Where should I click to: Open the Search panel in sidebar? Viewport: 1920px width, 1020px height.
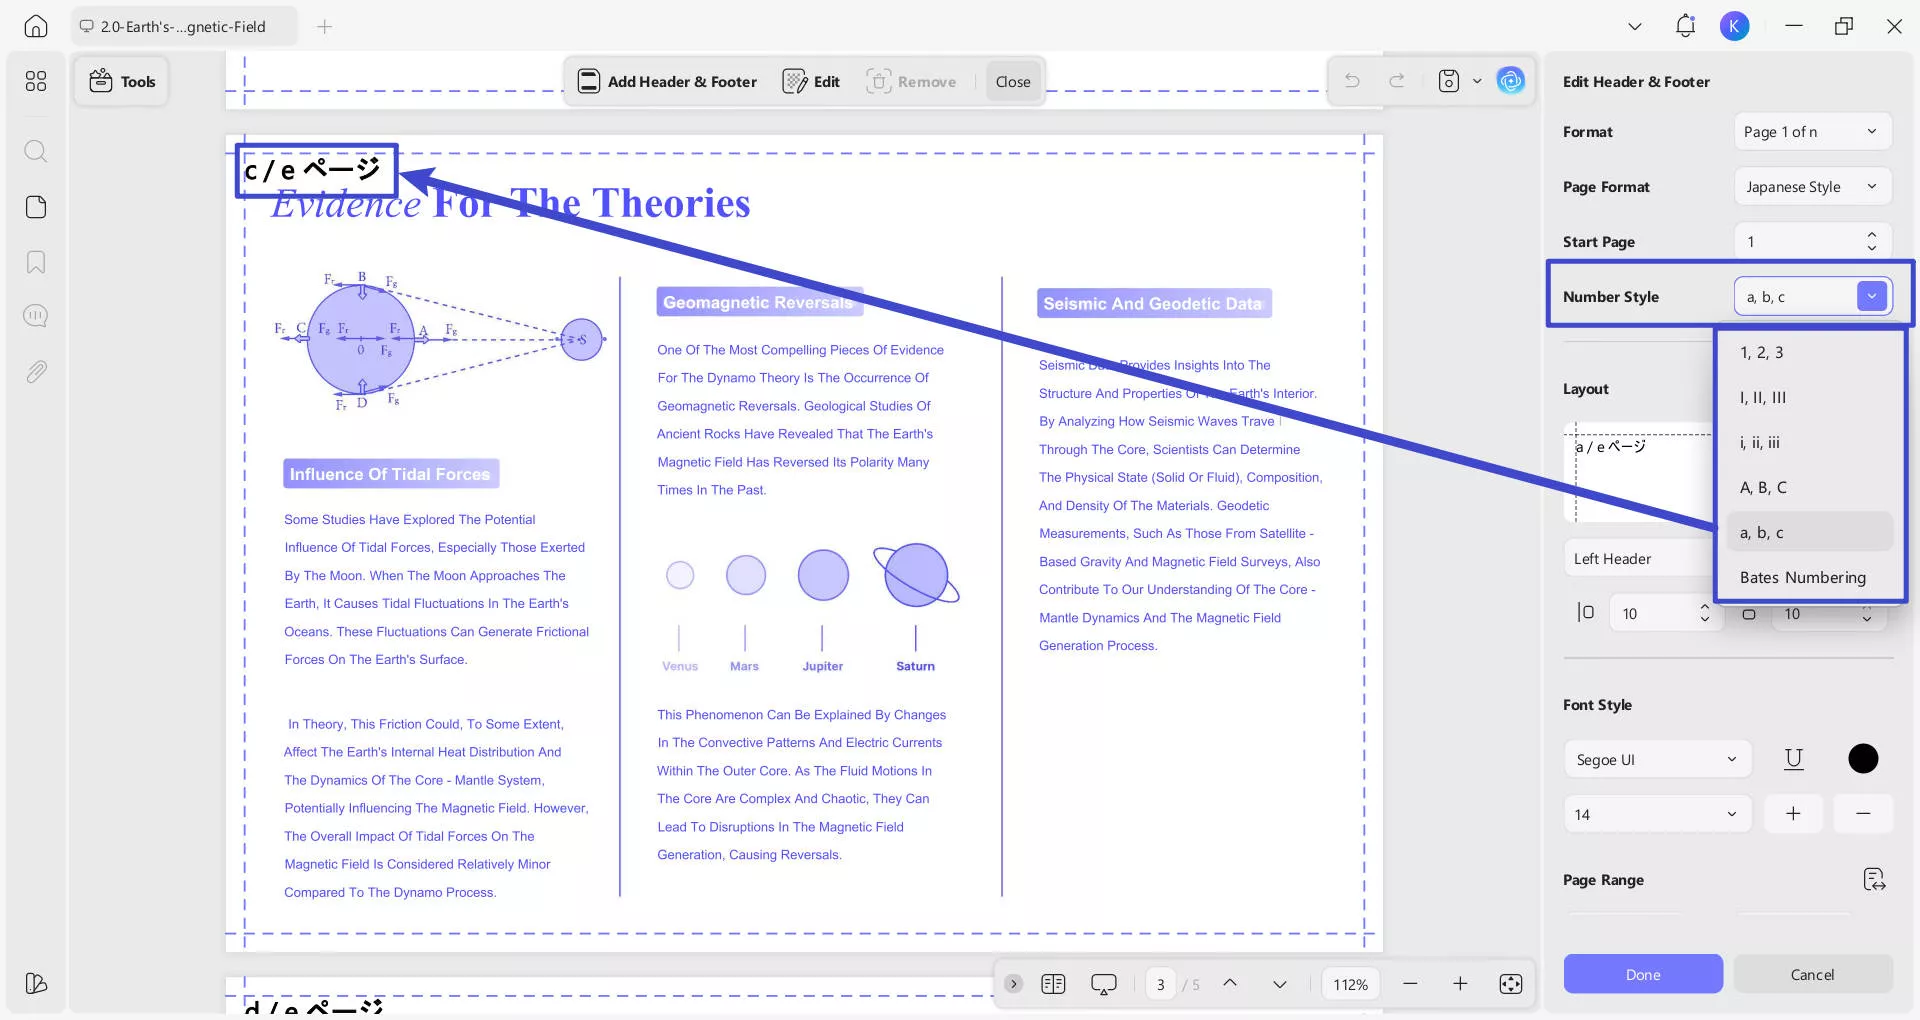click(36, 151)
